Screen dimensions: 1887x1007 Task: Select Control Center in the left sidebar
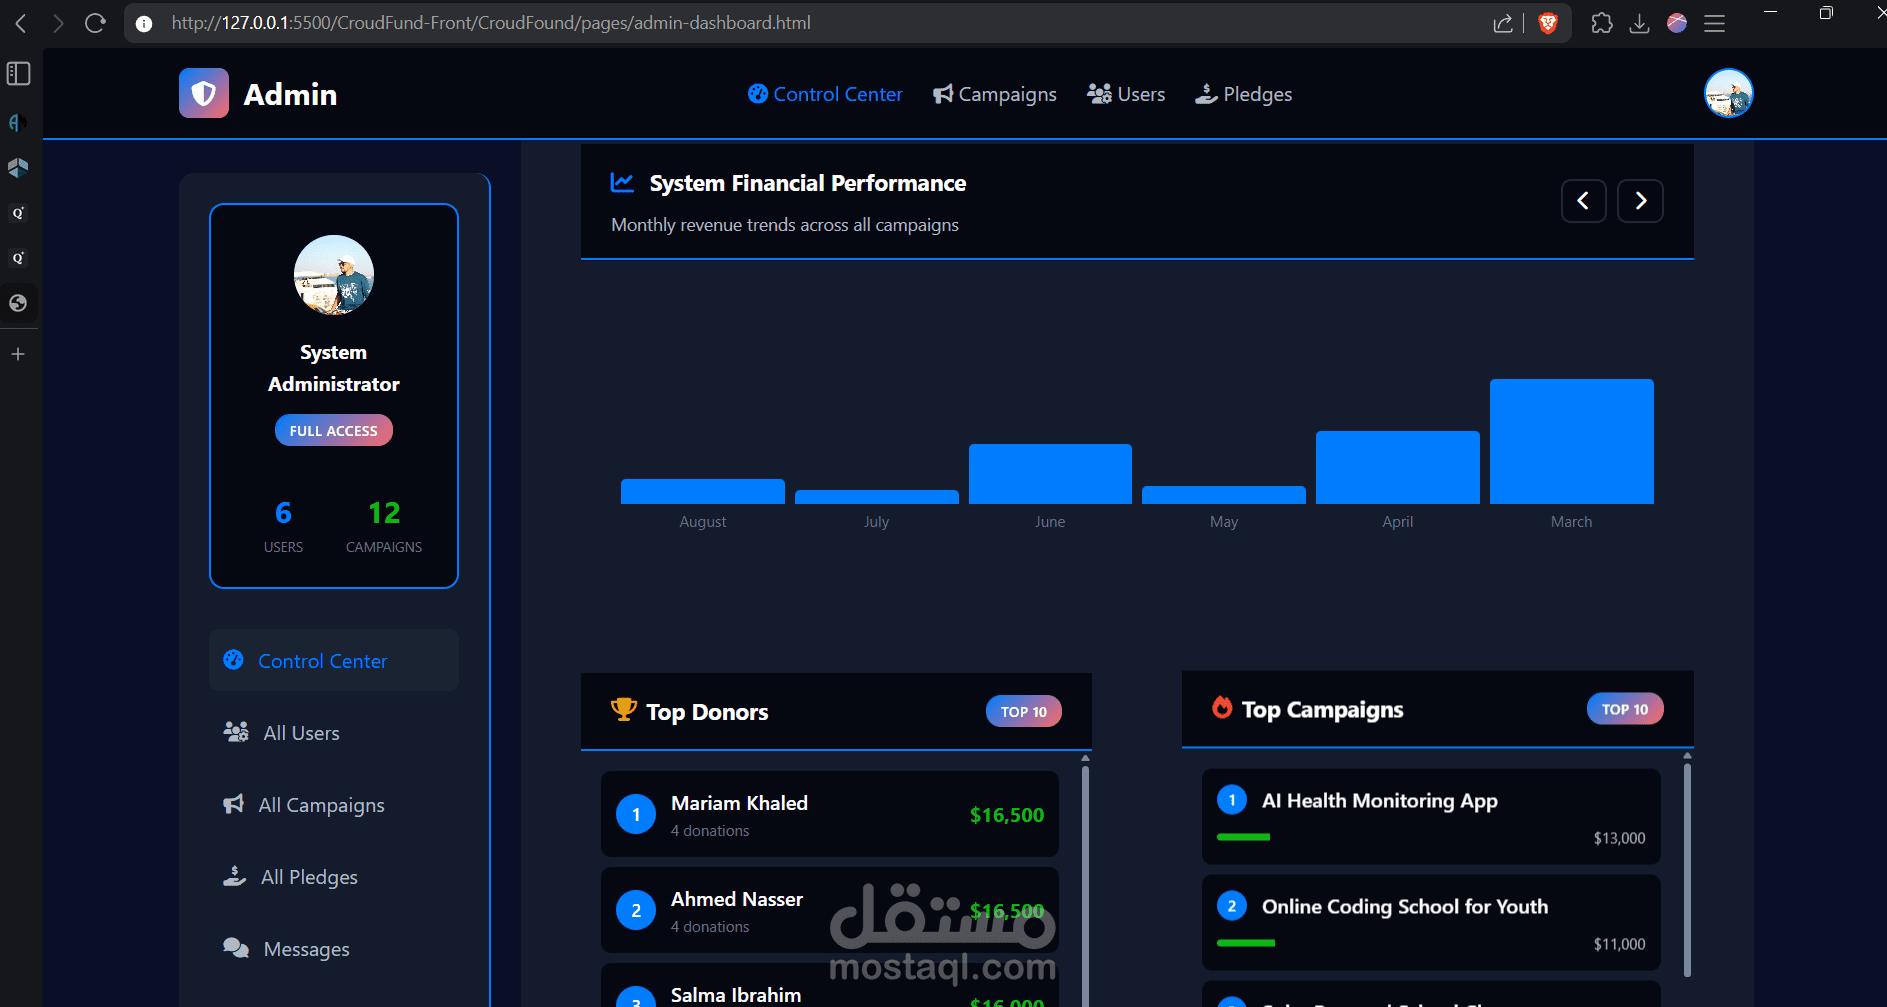coord(334,660)
